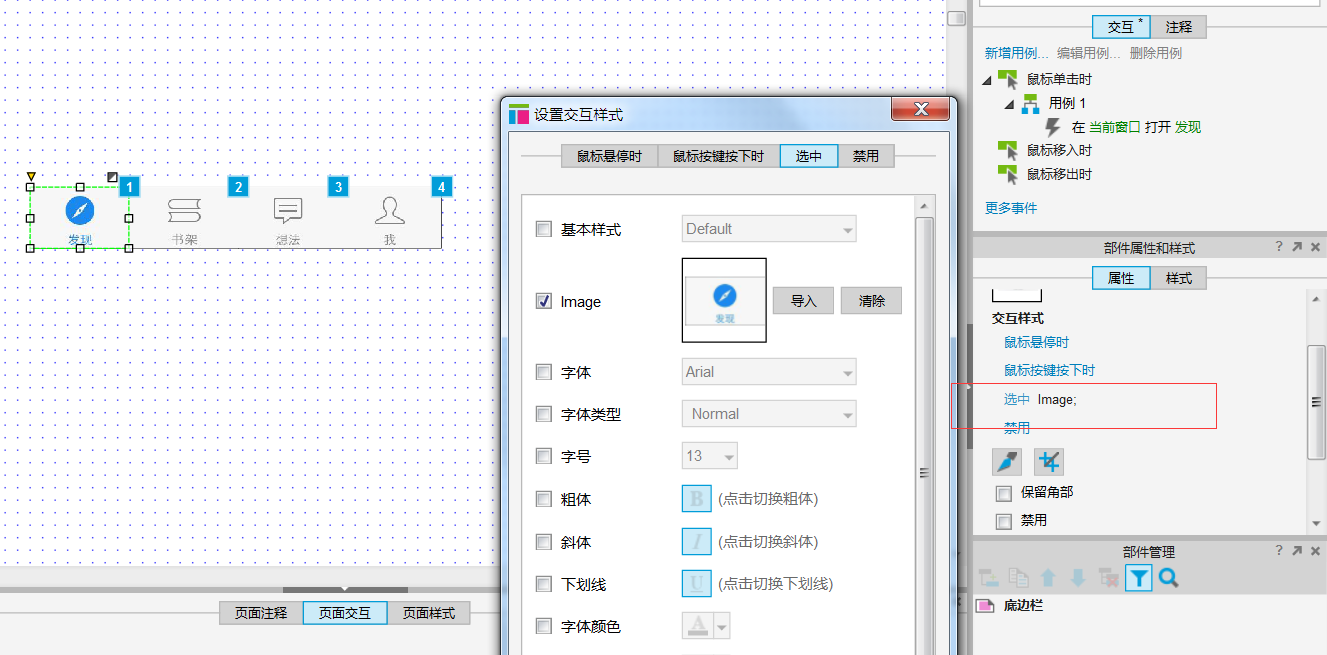Toggle the widget manager filter icon
The width and height of the screenshot is (1327, 655).
[1139, 577]
